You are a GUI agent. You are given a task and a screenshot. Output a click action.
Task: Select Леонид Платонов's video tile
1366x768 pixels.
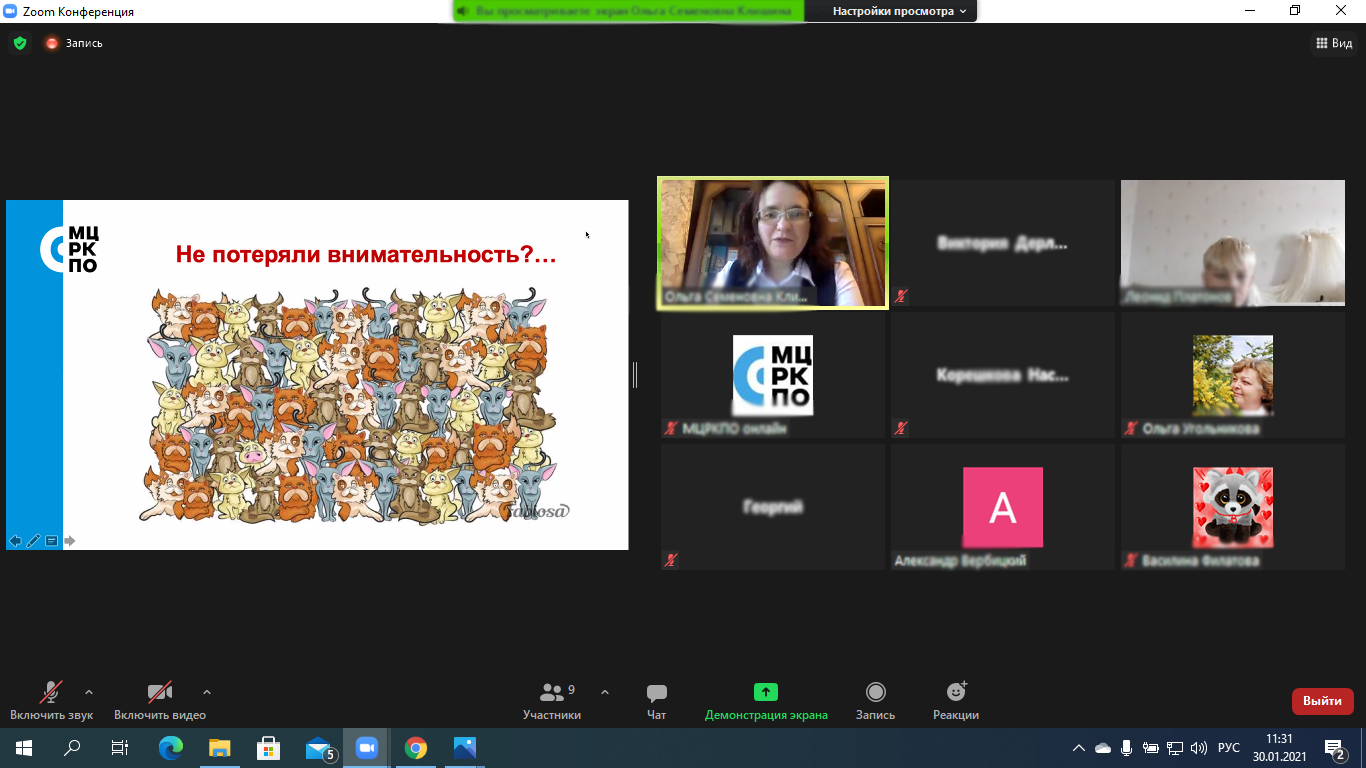pos(1233,243)
